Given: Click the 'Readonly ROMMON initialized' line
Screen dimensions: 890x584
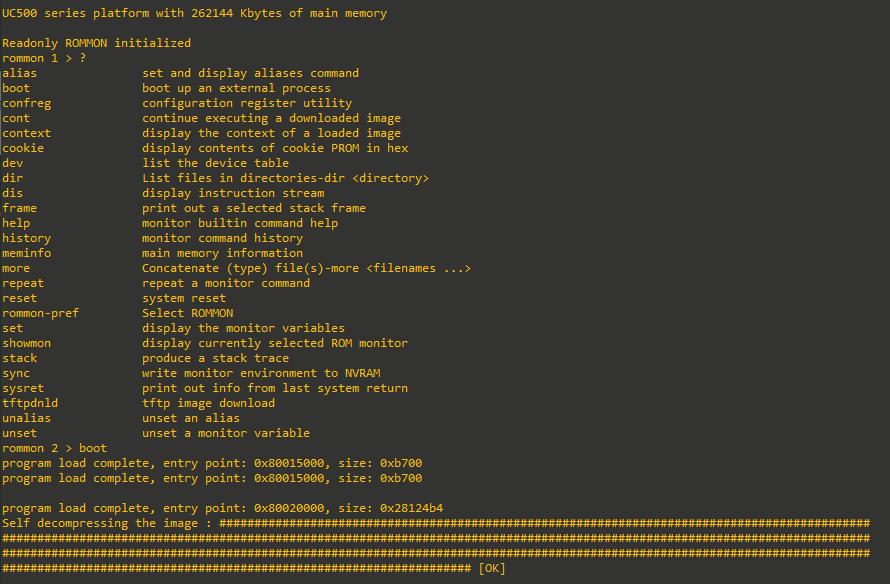Looking at the screenshot, I should pos(96,43).
